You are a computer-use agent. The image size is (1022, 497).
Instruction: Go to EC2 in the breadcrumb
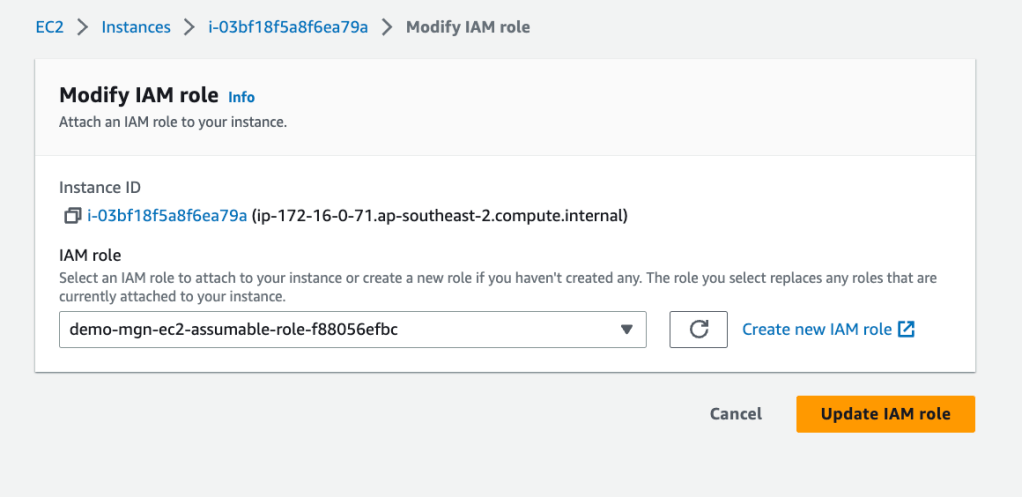pyautogui.click(x=48, y=27)
